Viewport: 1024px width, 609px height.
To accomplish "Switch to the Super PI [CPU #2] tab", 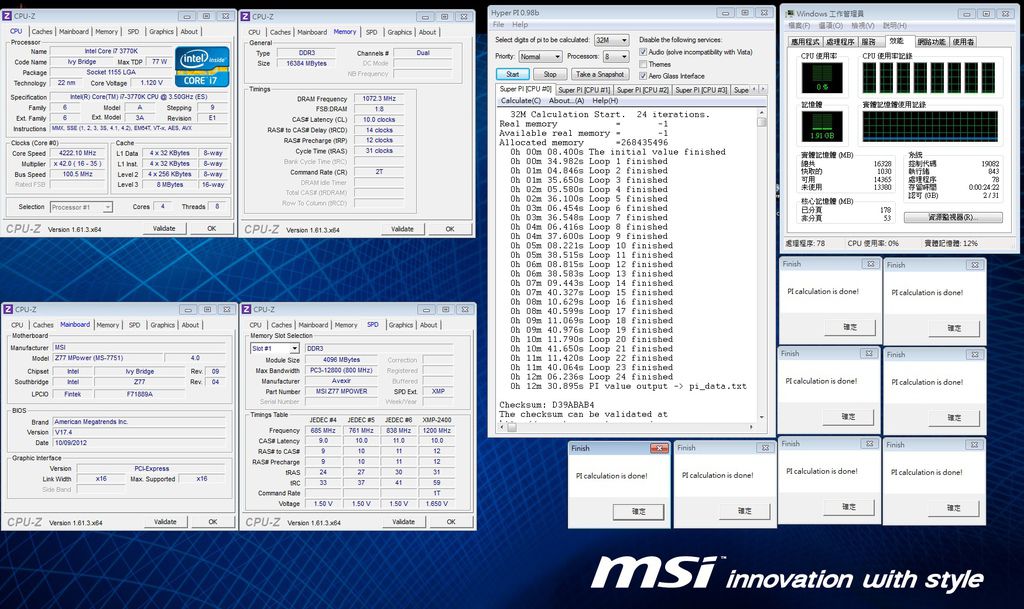I will pos(643,90).
